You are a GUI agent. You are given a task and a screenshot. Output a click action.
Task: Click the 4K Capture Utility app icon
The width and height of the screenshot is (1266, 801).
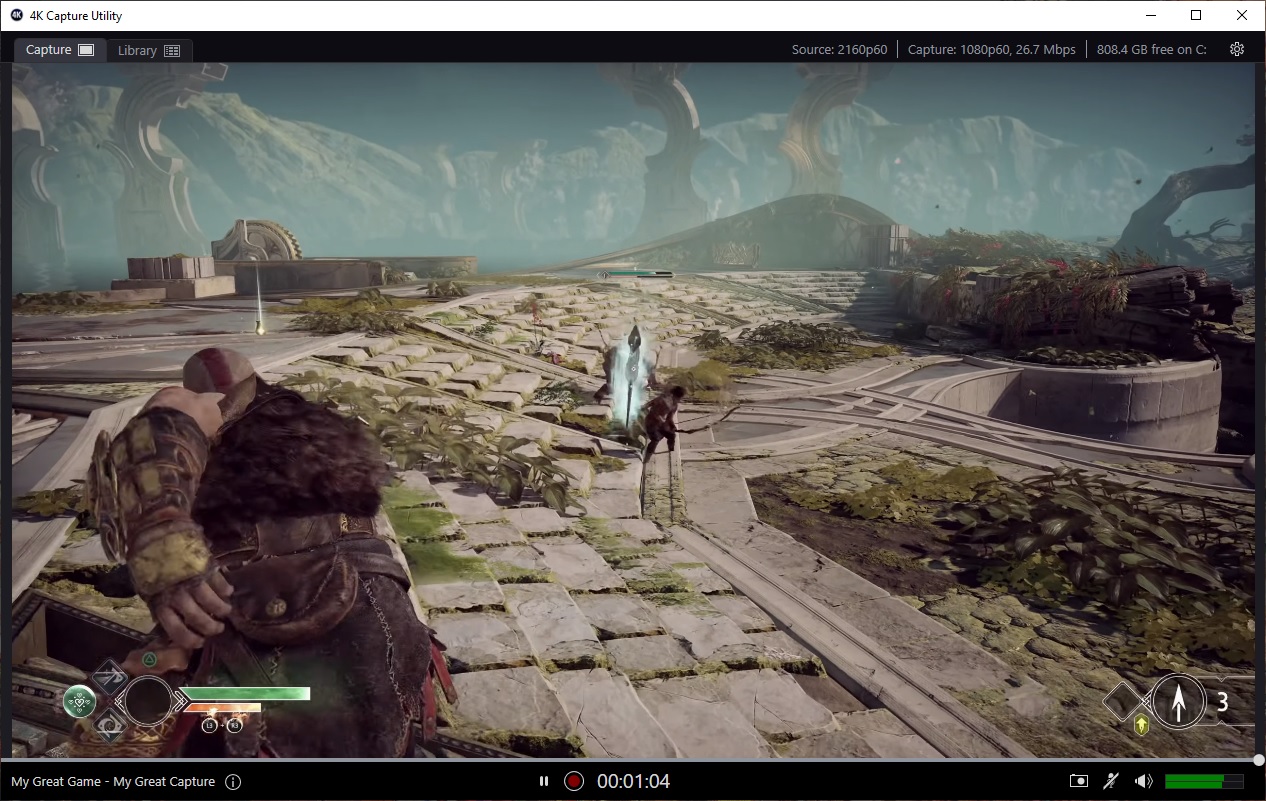click(x=17, y=15)
